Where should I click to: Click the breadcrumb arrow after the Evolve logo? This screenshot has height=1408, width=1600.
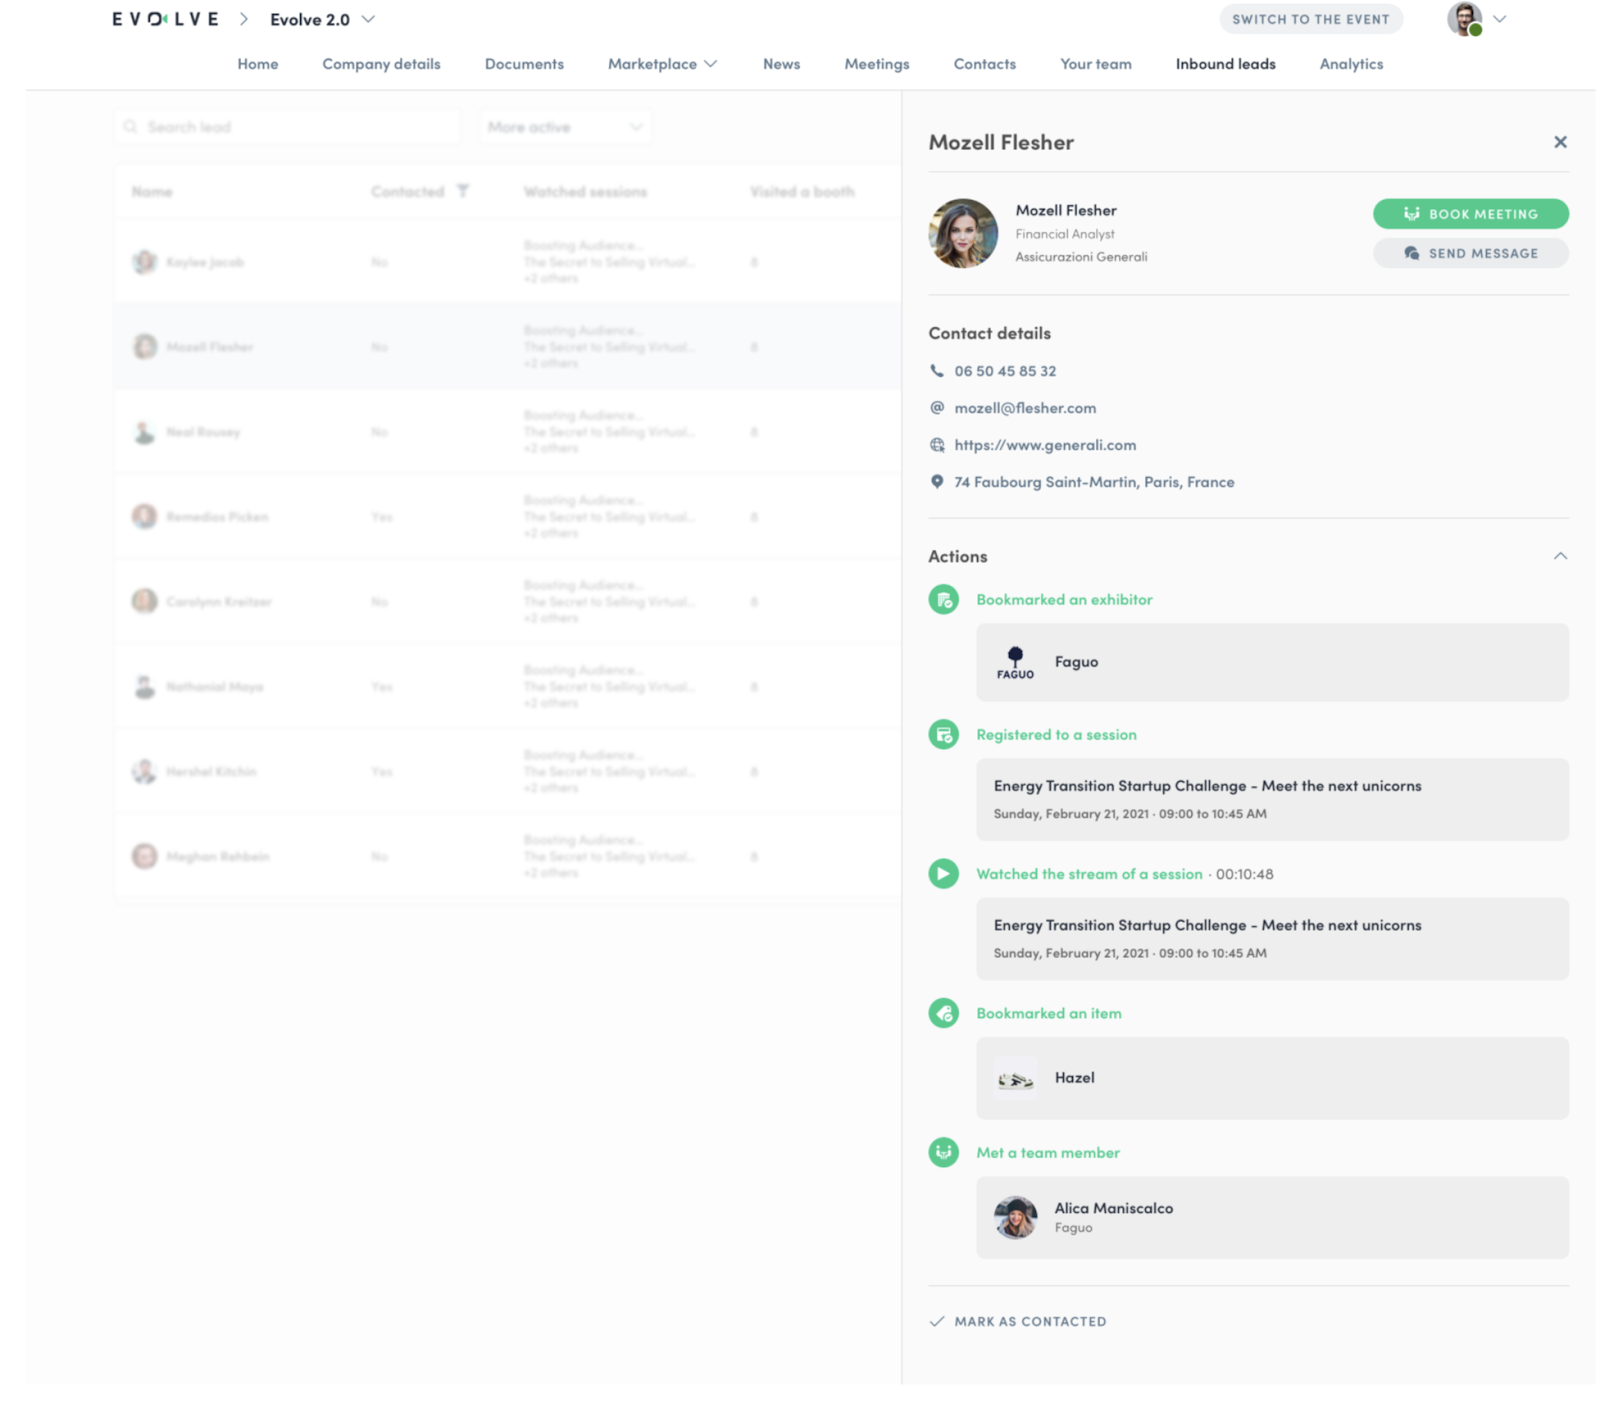click(x=244, y=19)
